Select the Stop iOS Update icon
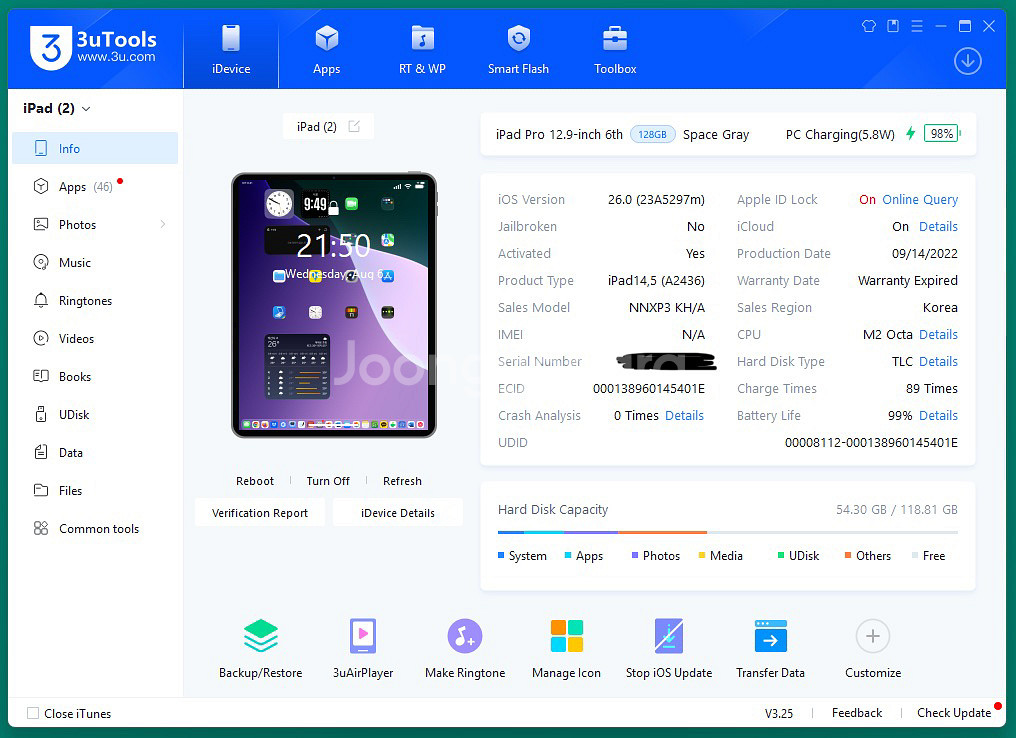 668,637
